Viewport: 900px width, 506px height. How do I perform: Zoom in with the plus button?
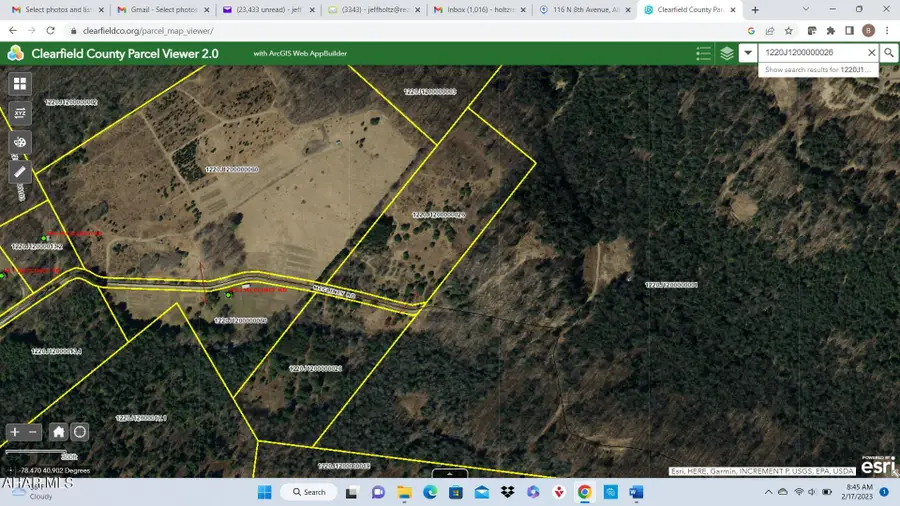click(15, 432)
